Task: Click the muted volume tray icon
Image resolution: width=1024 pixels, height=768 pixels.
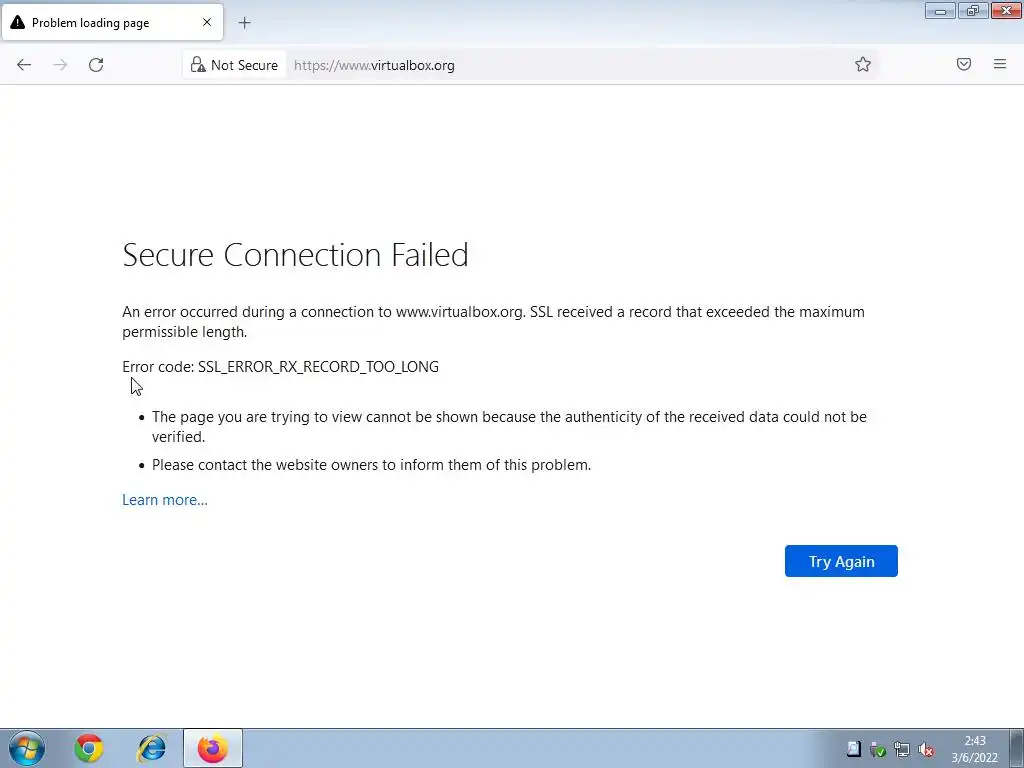Action: click(926, 749)
